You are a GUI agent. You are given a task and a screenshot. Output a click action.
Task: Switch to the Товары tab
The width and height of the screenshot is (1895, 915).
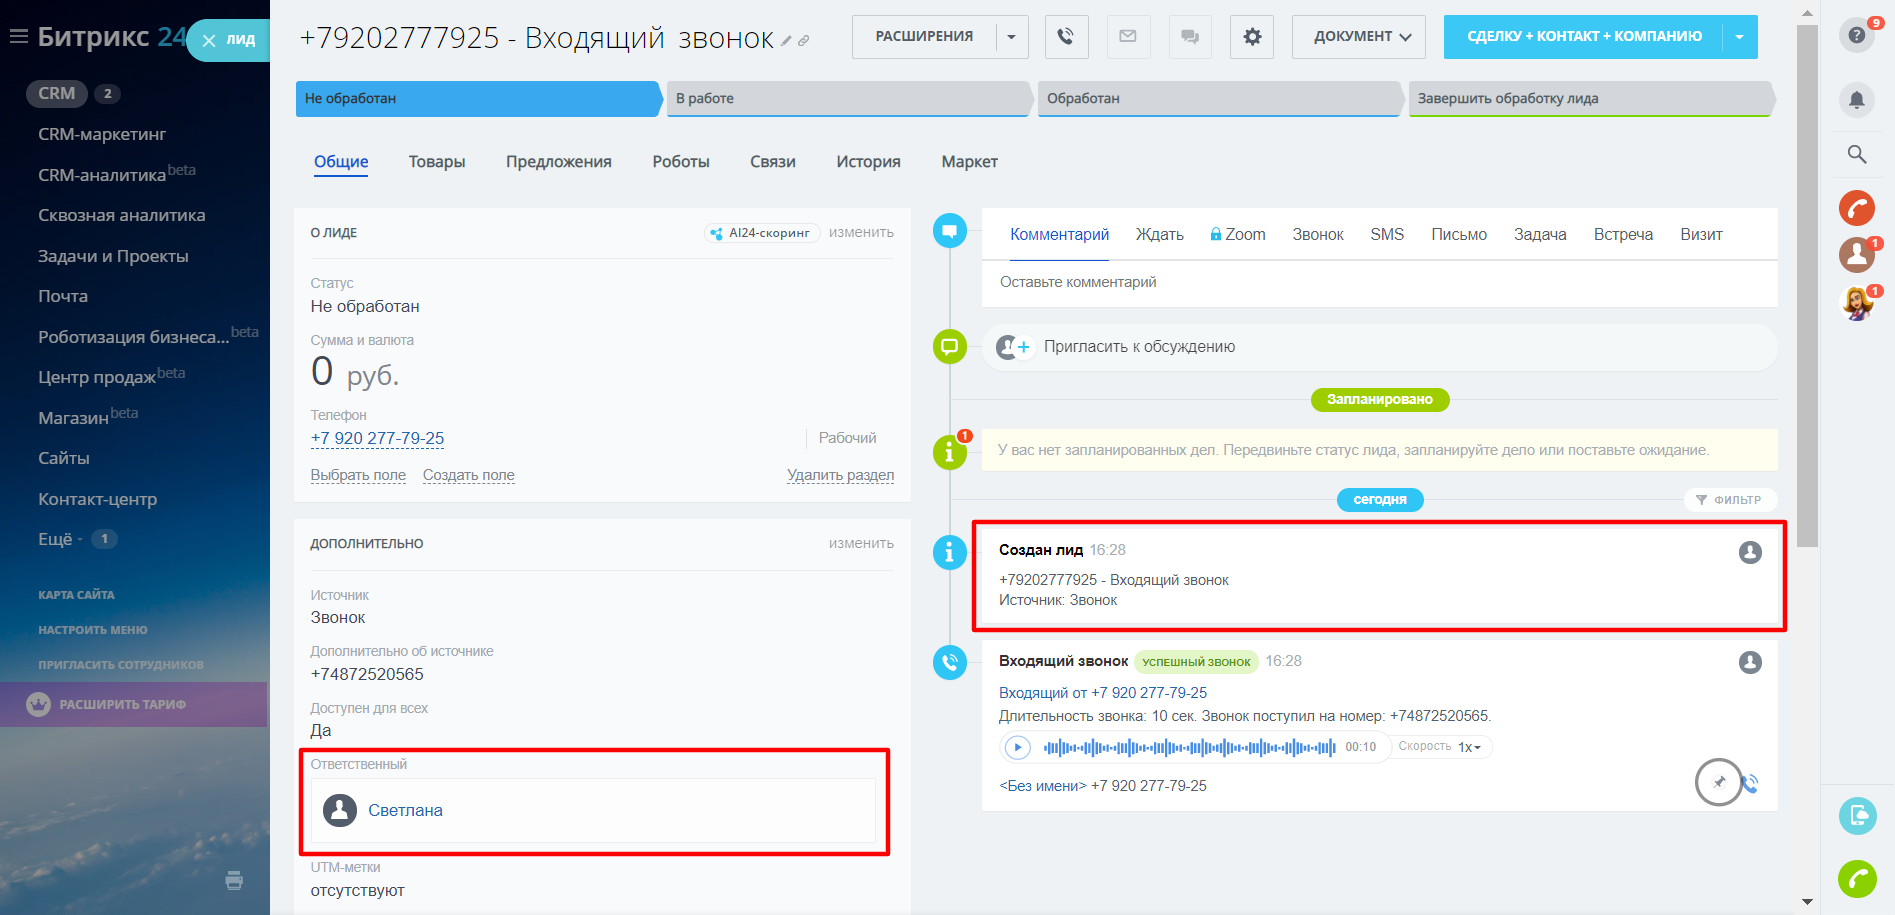tap(437, 162)
